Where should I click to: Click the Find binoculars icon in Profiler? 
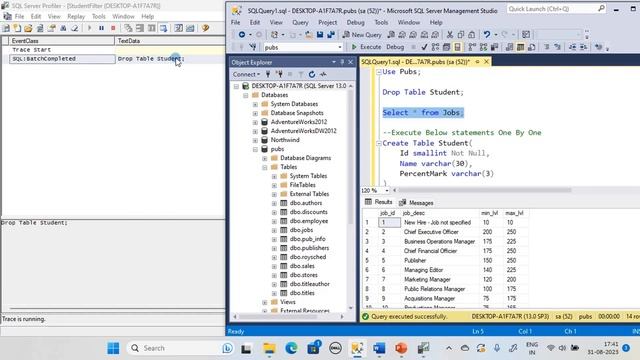[63, 28]
